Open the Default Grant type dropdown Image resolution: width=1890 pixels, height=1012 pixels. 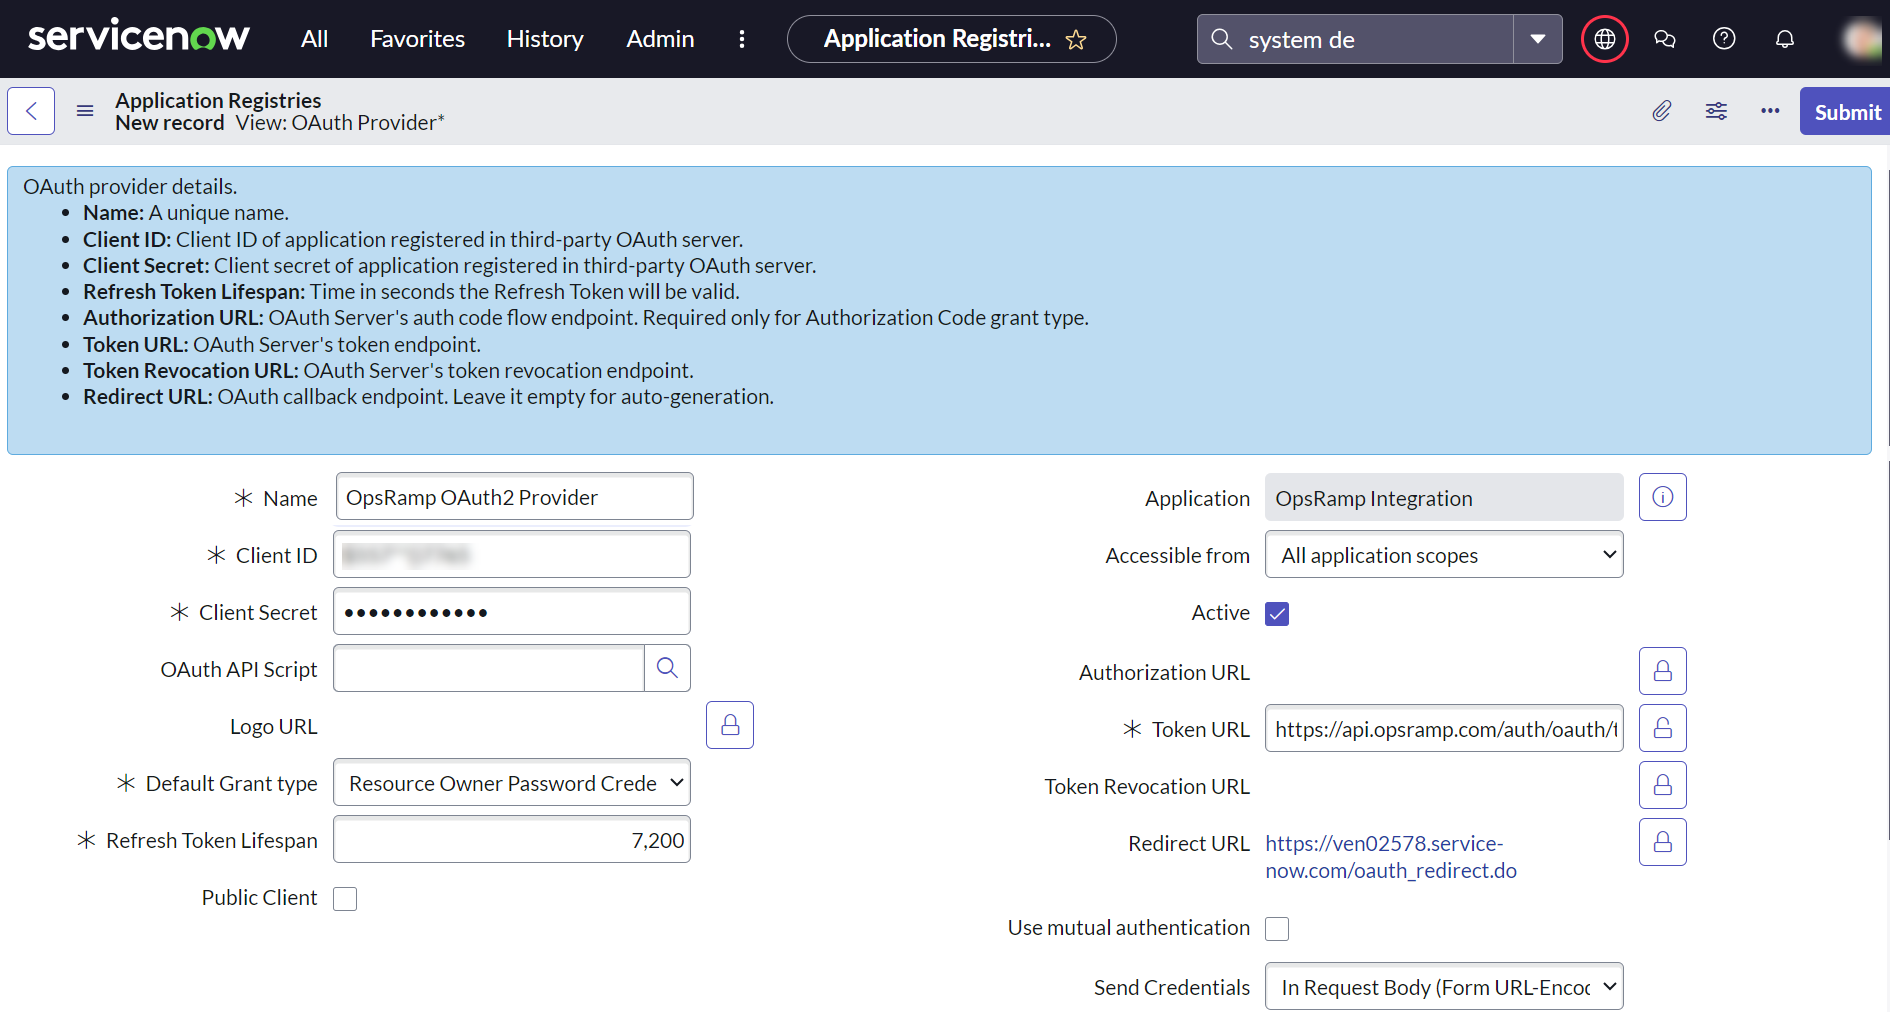[x=512, y=782]
